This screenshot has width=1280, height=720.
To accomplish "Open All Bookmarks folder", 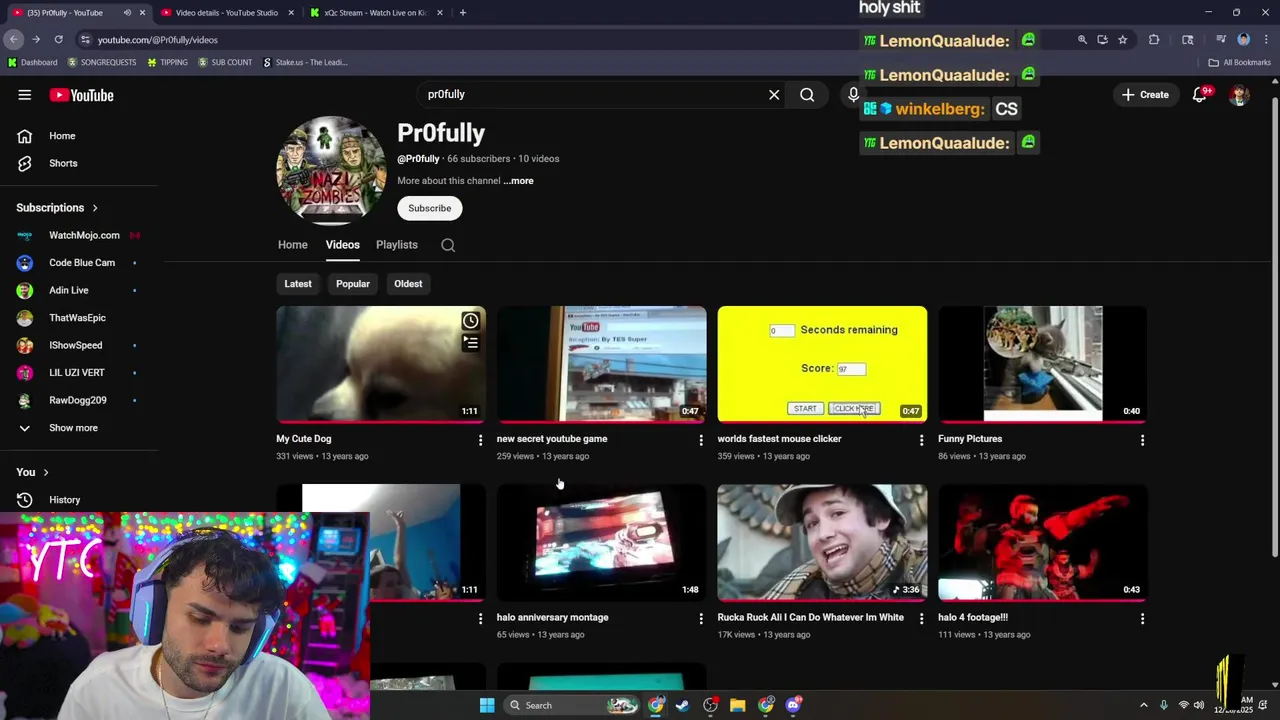I will click(x=1239, y=62).
